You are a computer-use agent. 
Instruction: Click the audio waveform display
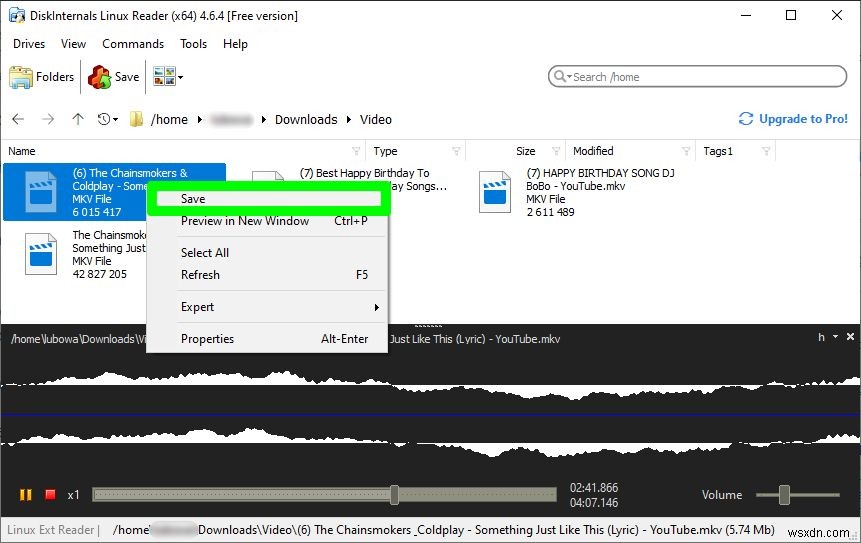point(430,415)
